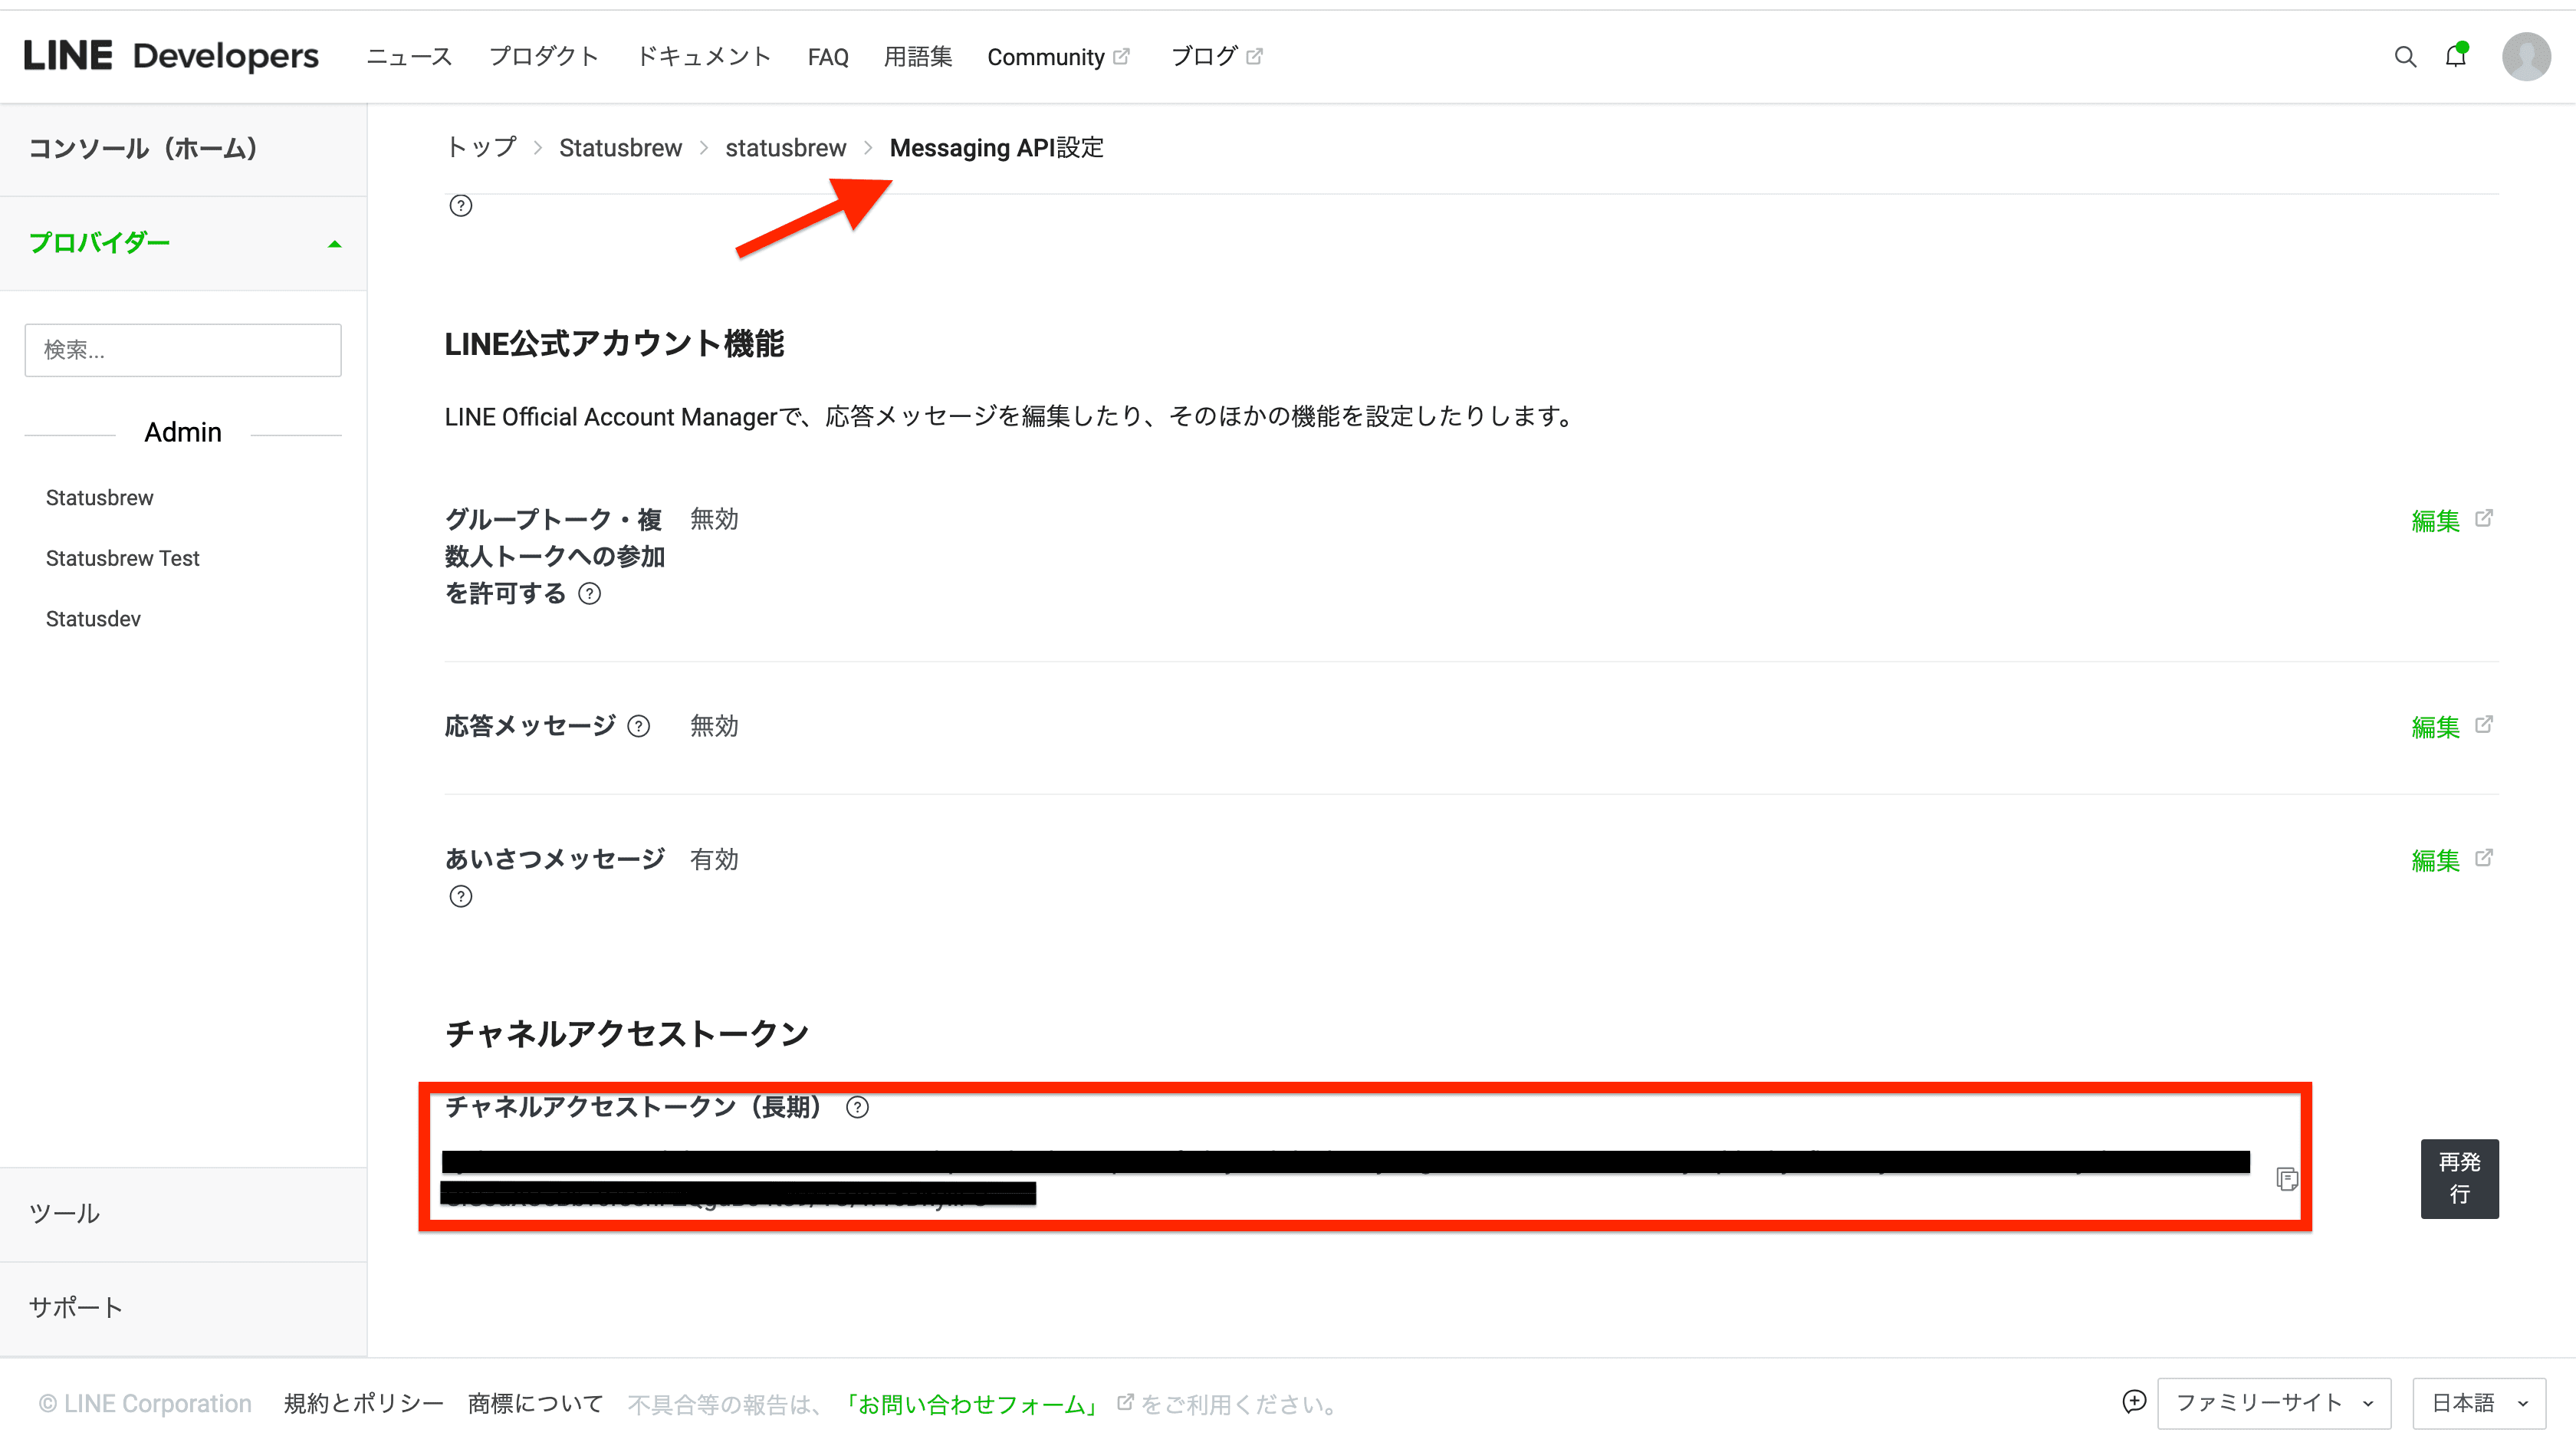Select the Statusdev provider
Screen dimensions: 2576x1449
coord(93,619)
